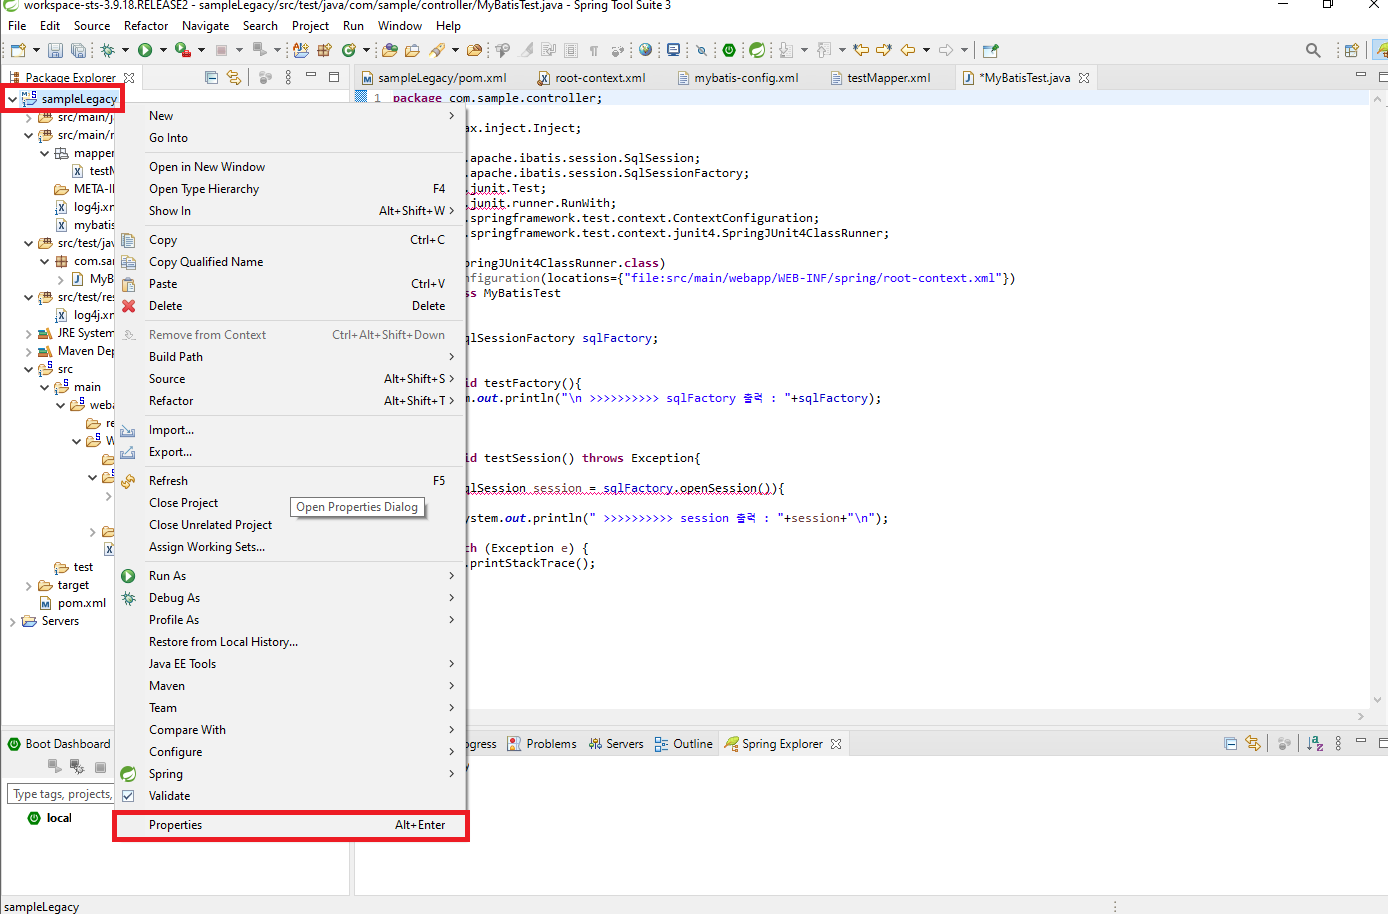This screenshot has width=1388, height=914.
Task: Open the Debug button dropdown arrow
Action: (125, 50)
